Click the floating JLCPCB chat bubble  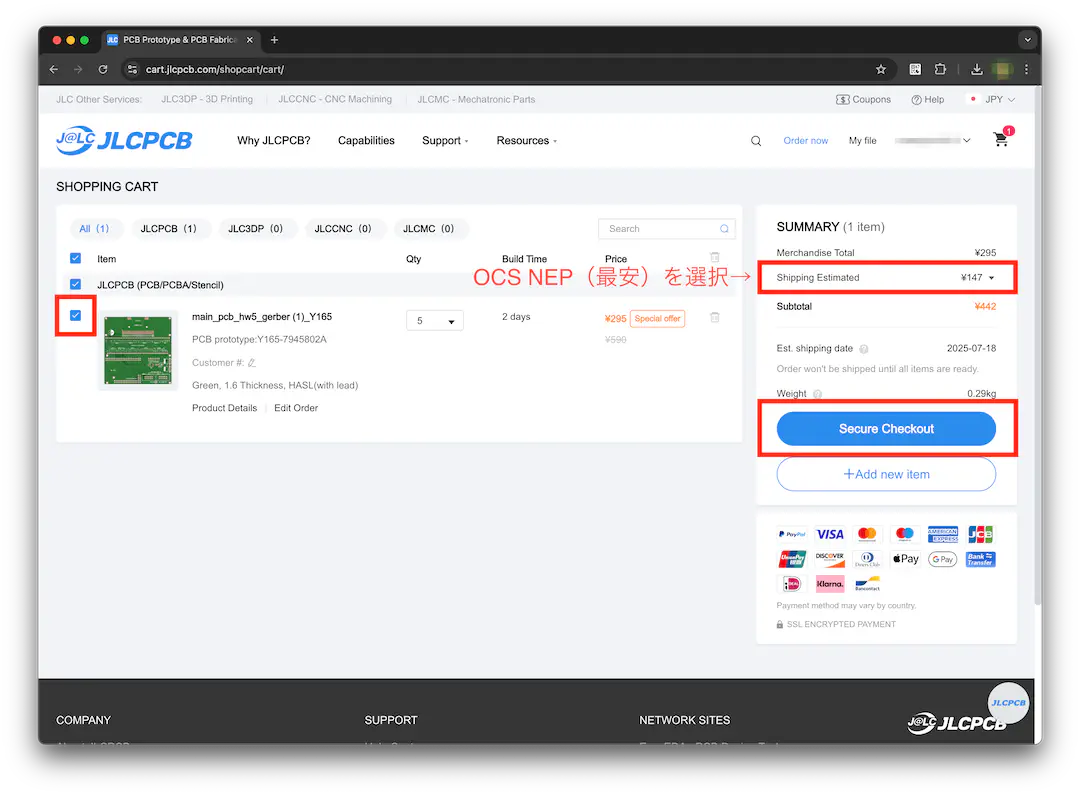[x=1008, y=703]
